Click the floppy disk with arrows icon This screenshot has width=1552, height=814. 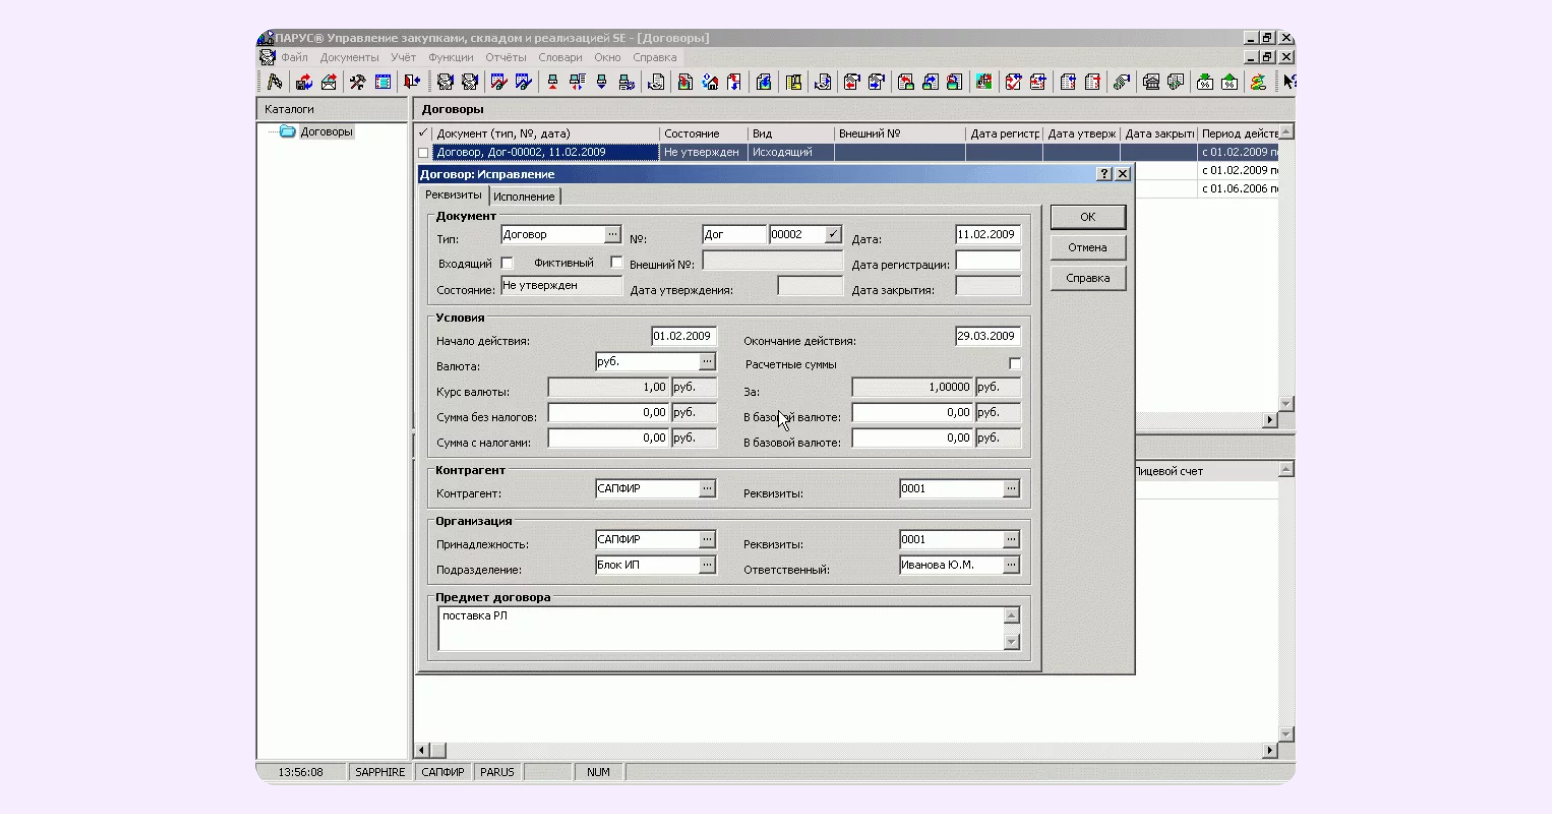(304, 82)
